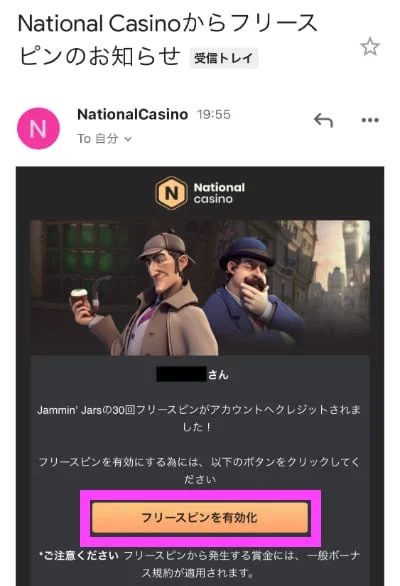Open NationalCasino sender name
The image size is (400, 586).
[x=132, y=114]
